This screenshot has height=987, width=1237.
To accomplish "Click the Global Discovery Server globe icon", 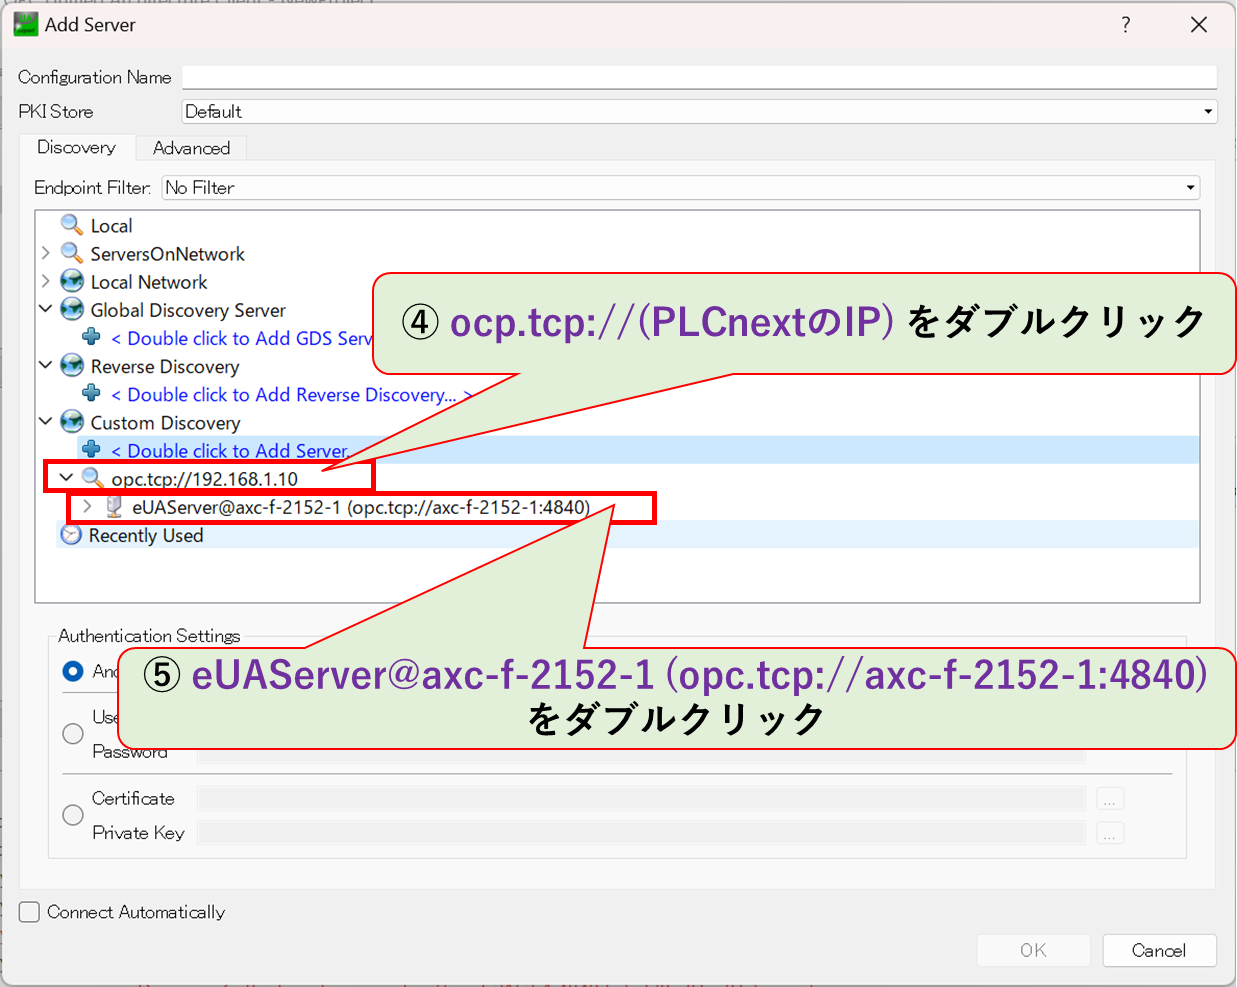I will pos(71,310).
